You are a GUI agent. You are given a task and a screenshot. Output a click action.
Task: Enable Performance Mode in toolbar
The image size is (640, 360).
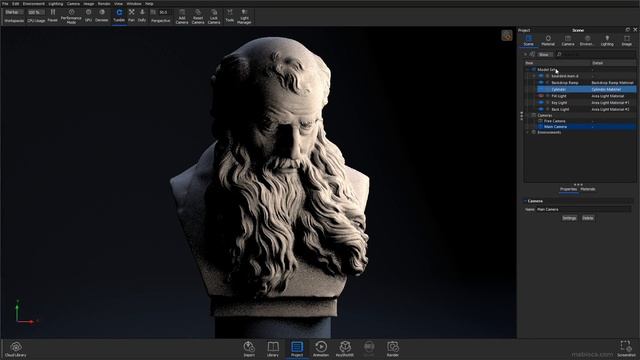coord(71,16)
